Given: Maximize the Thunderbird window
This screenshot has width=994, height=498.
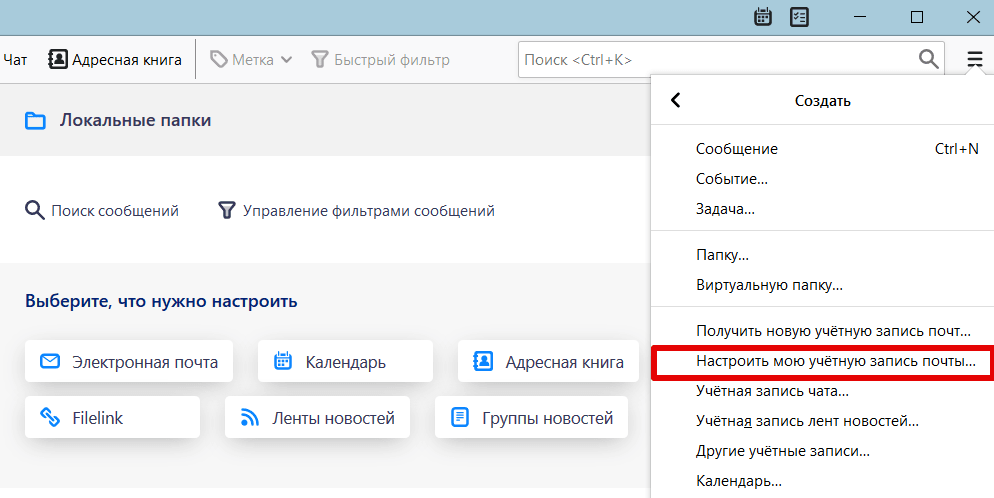Looking at the screenshot, I should click(917, 17).
